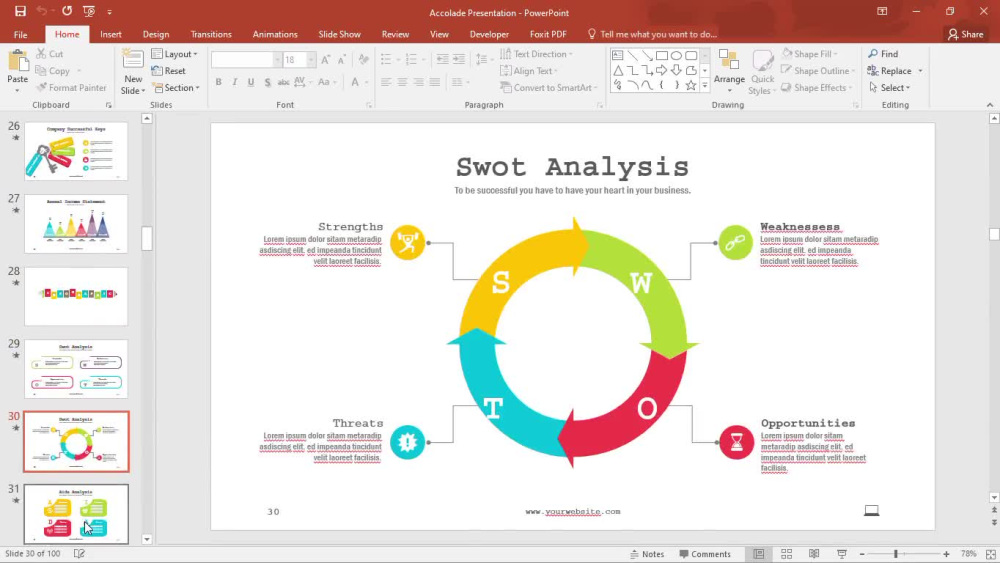
Task: Click the Redo/Repeat icon in Quick Access
Action: [66, 11]
